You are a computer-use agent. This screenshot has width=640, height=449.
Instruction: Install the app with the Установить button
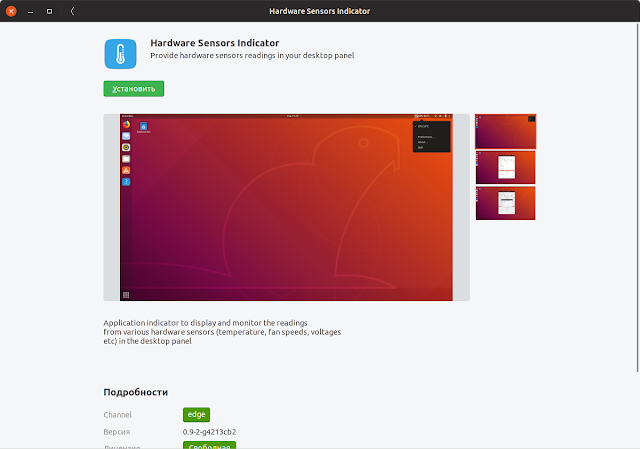pyautogui.click(x=134, y=89)
